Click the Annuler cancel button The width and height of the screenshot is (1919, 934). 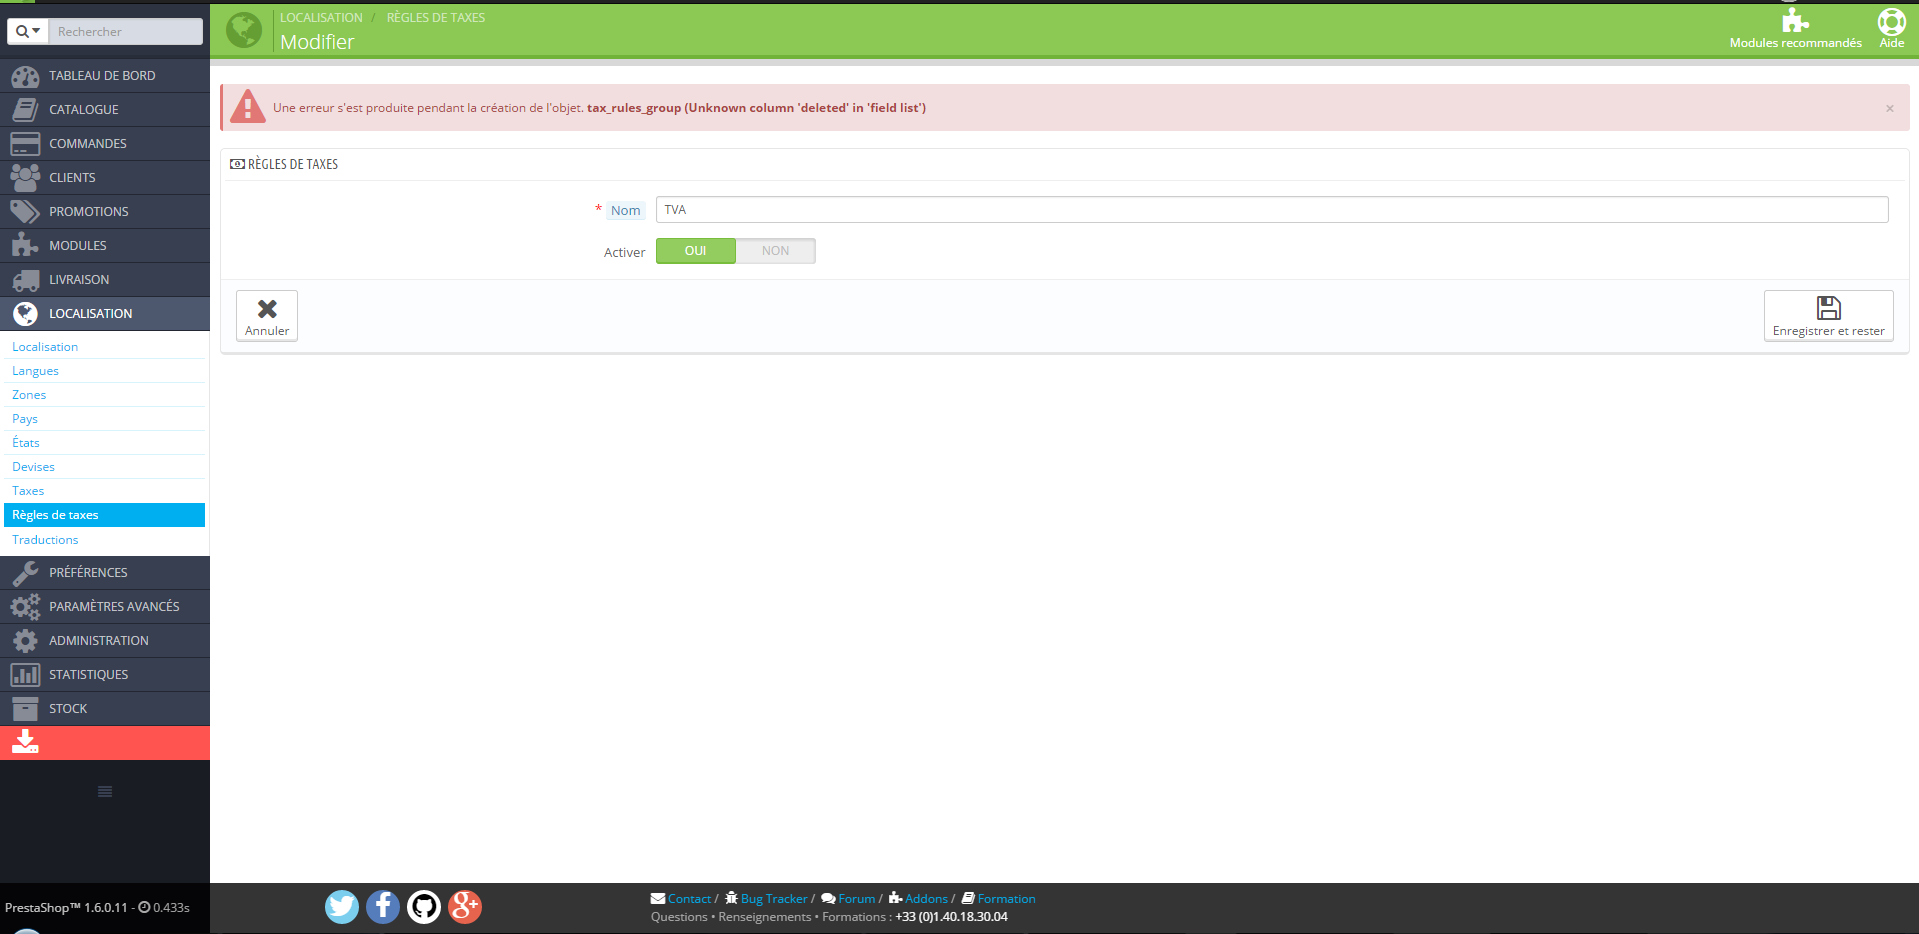pyautogui.click(x=267, y=316)
